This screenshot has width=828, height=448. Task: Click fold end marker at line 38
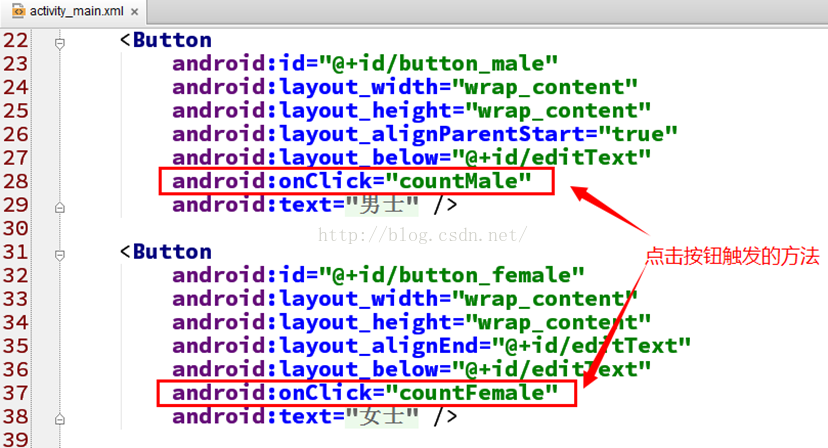60,419
